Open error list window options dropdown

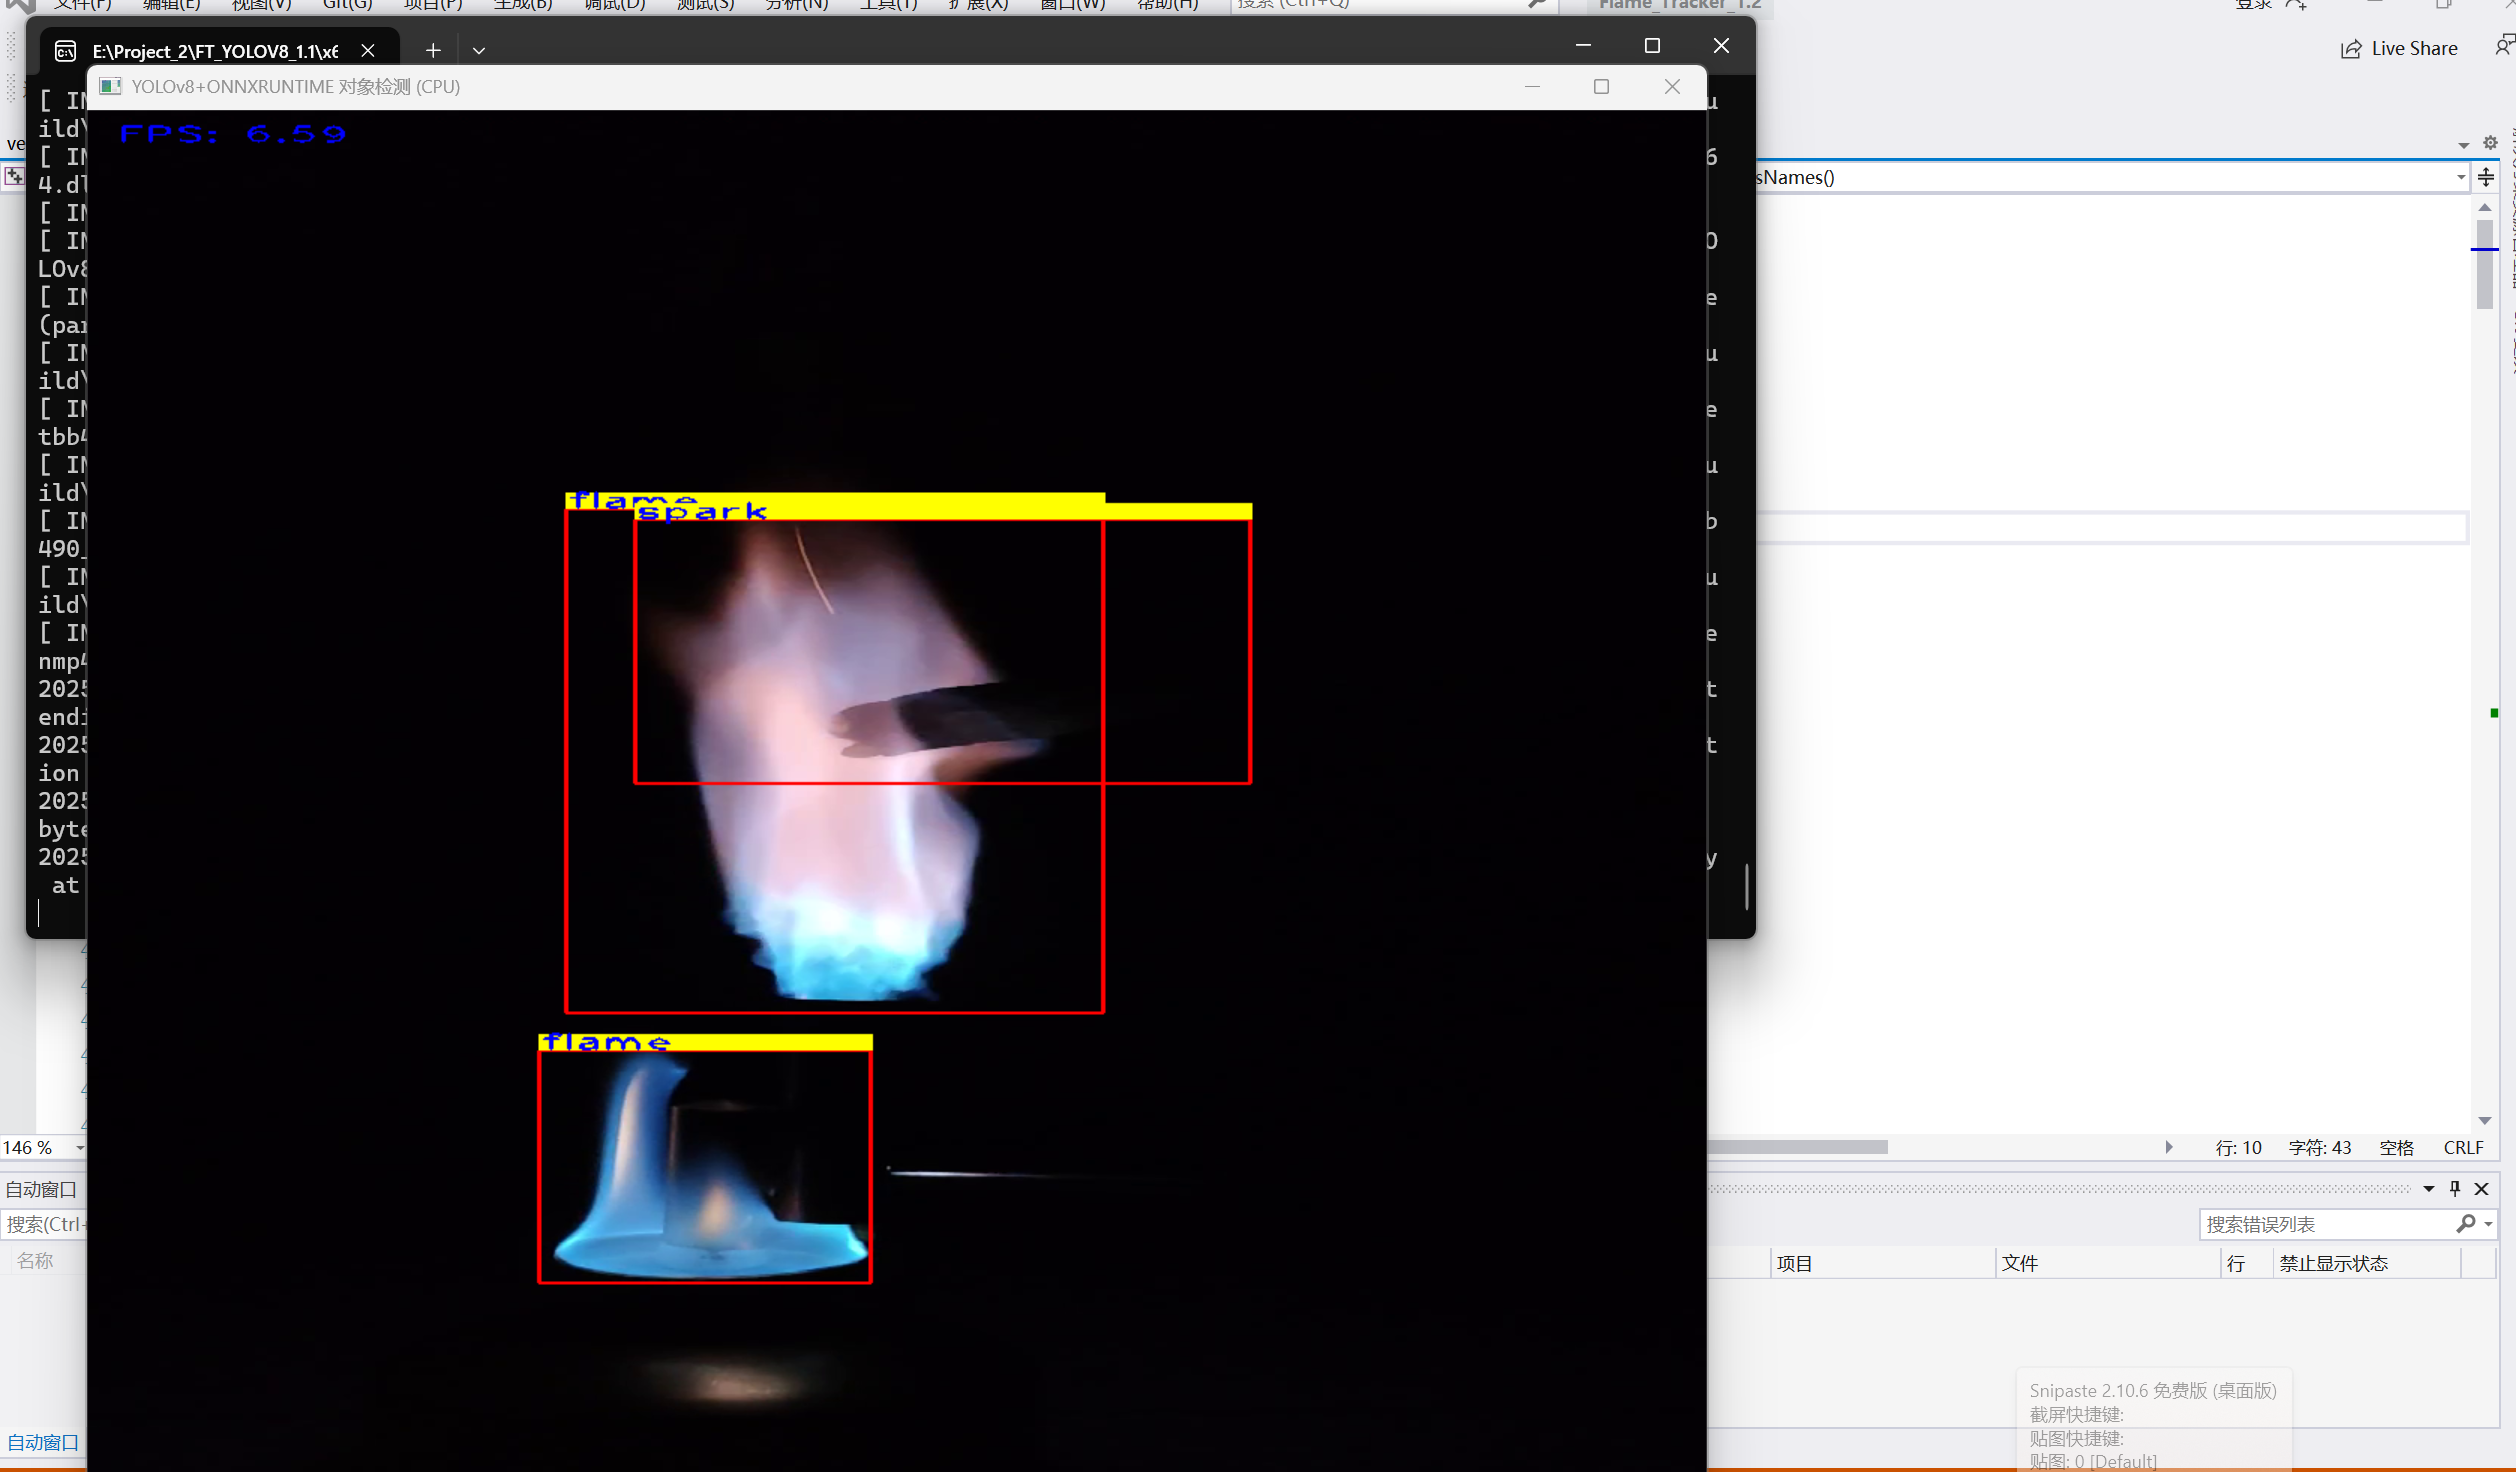(x=2429, y=1188)
